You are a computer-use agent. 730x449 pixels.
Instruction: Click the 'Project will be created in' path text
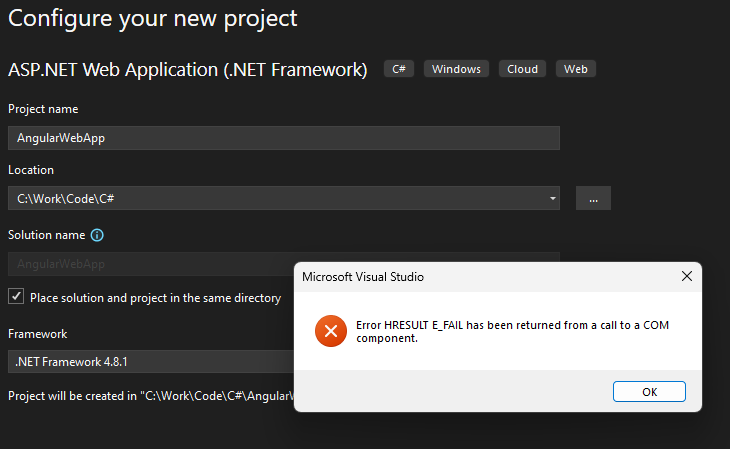pyautogui.click(x=151, y=396)
